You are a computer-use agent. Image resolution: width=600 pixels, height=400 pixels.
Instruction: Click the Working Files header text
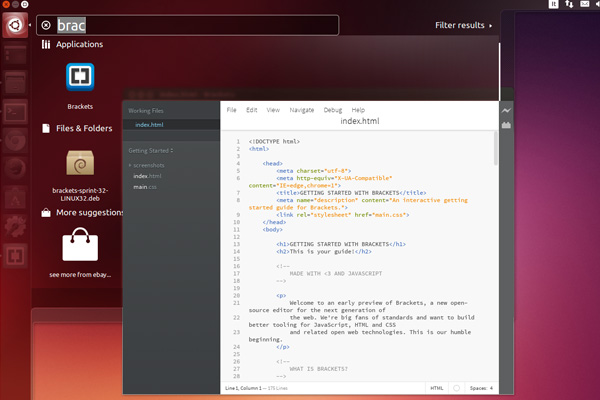point(146,111)
